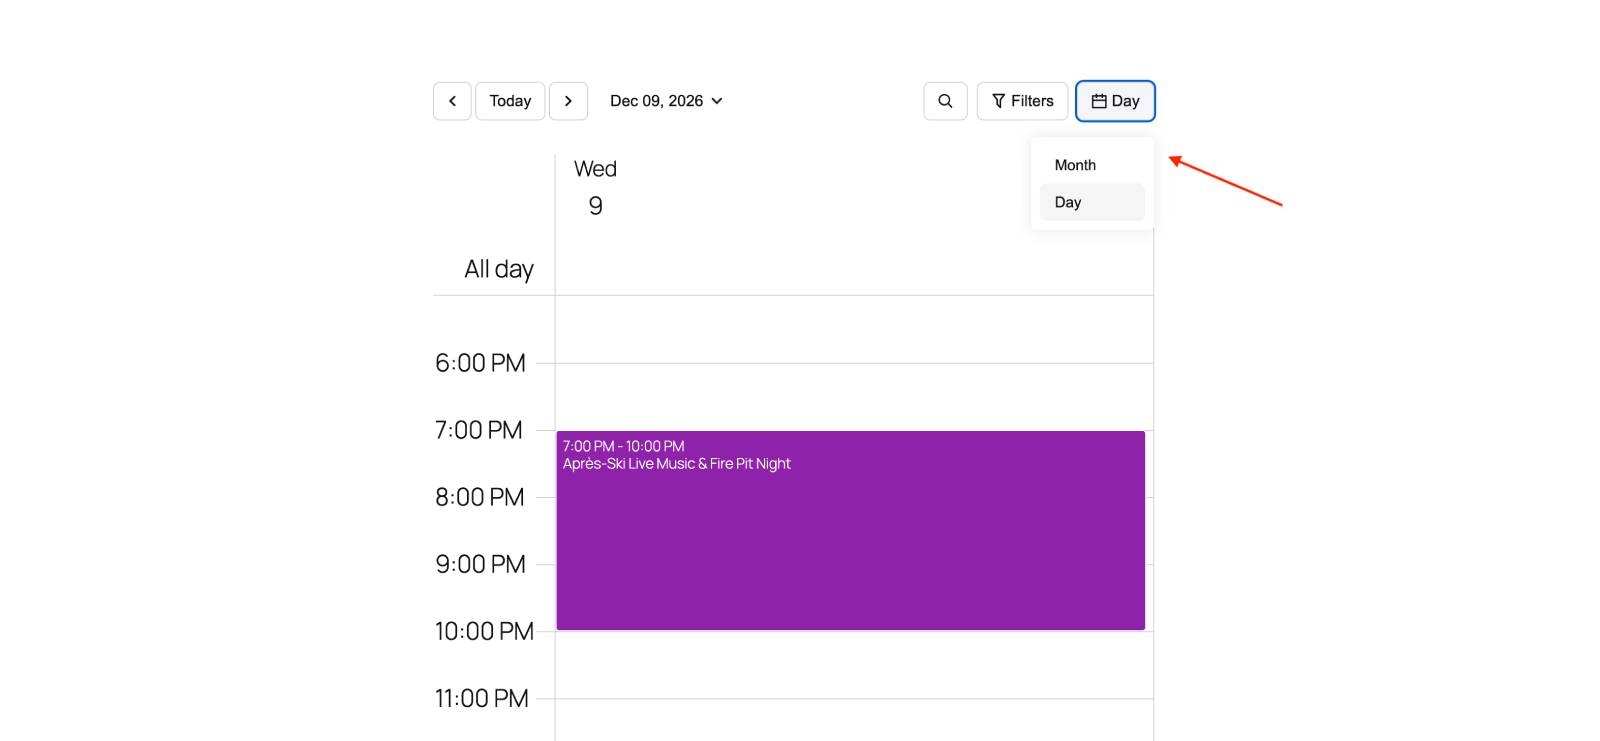Open search with the magnifier icon
Screen dimensions: 1600x741
(945, 101)
